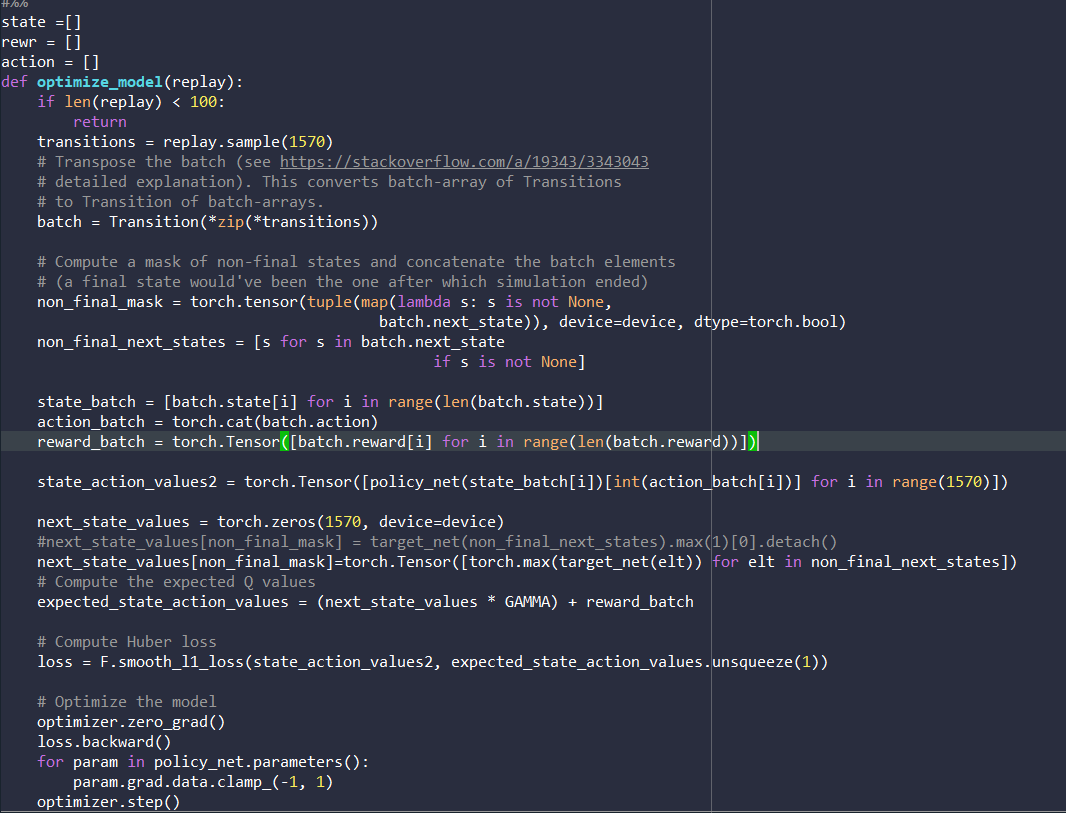
Task: Click the torch.cat(batch.action) call
Action: 275,422
